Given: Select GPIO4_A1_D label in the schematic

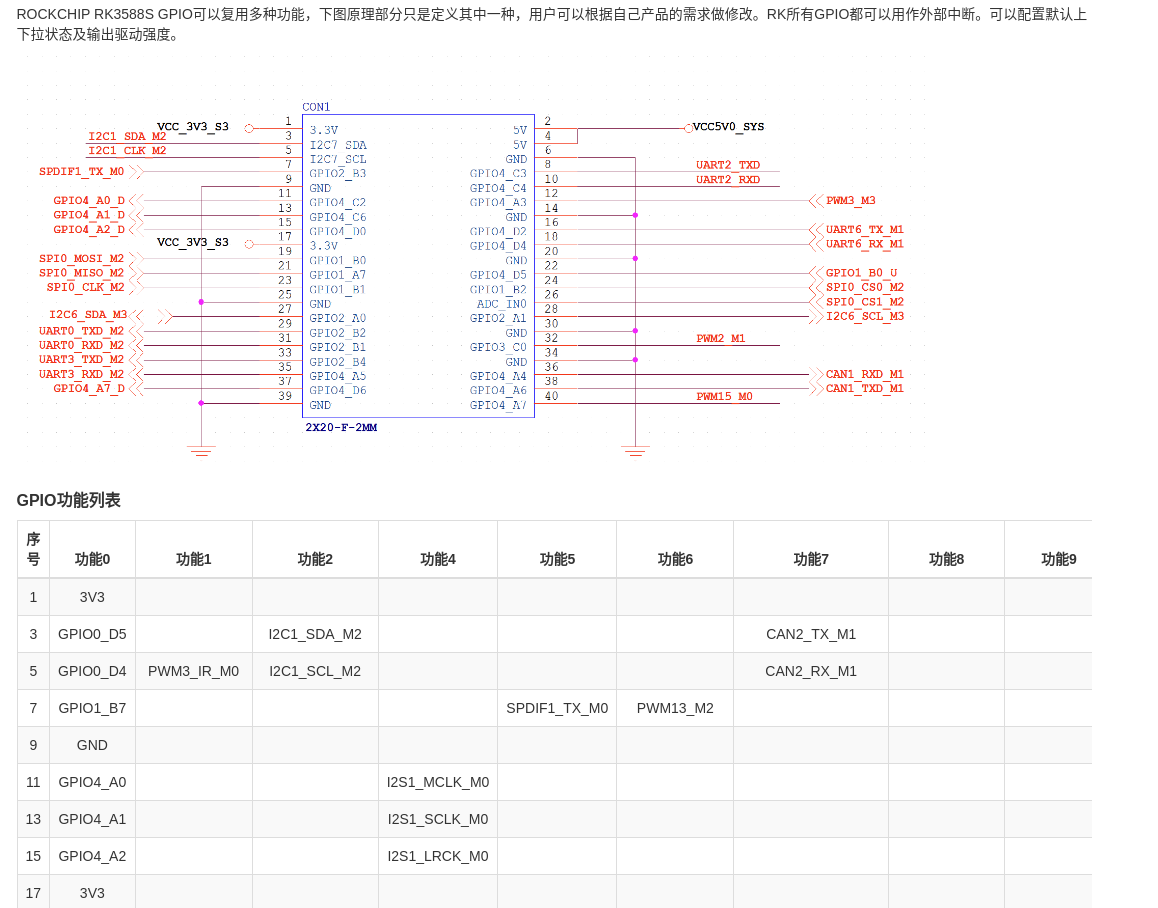Looking at the screenshot, I should (x=89, y=215).
